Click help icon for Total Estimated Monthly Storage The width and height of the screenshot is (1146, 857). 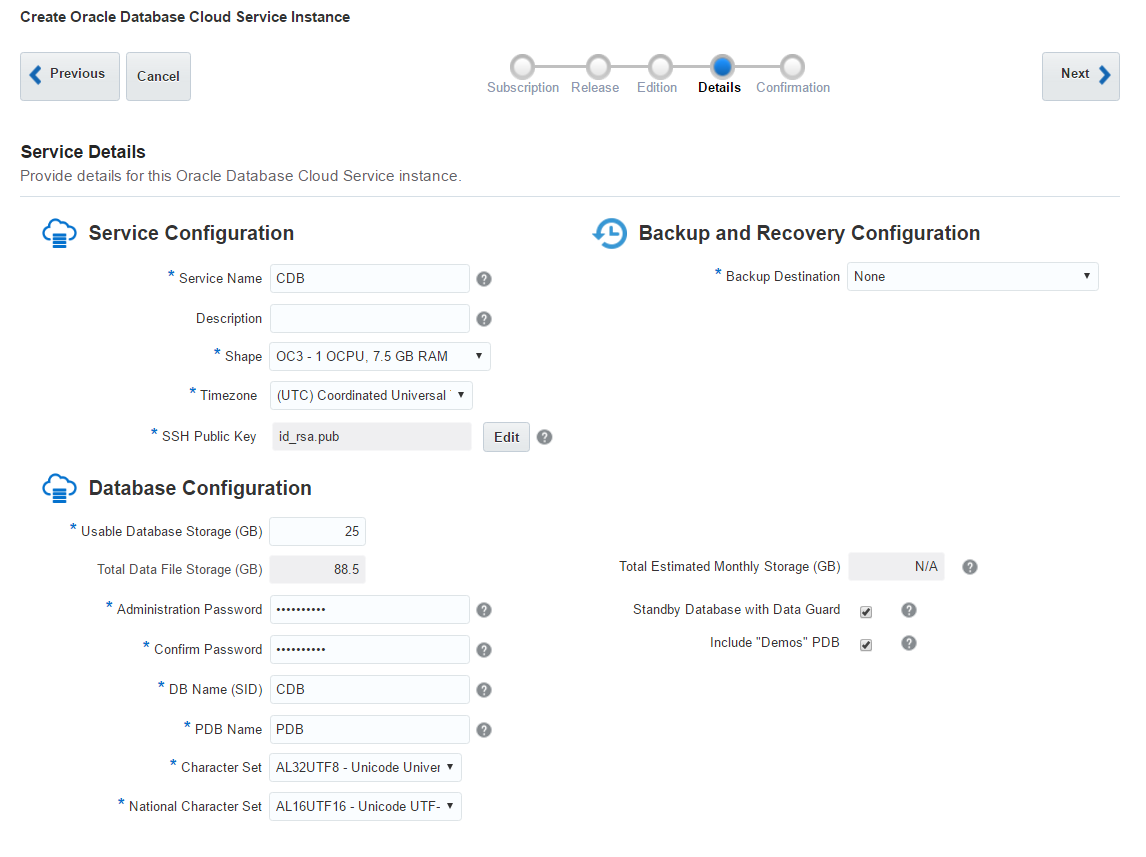click(x=970, y=567)
